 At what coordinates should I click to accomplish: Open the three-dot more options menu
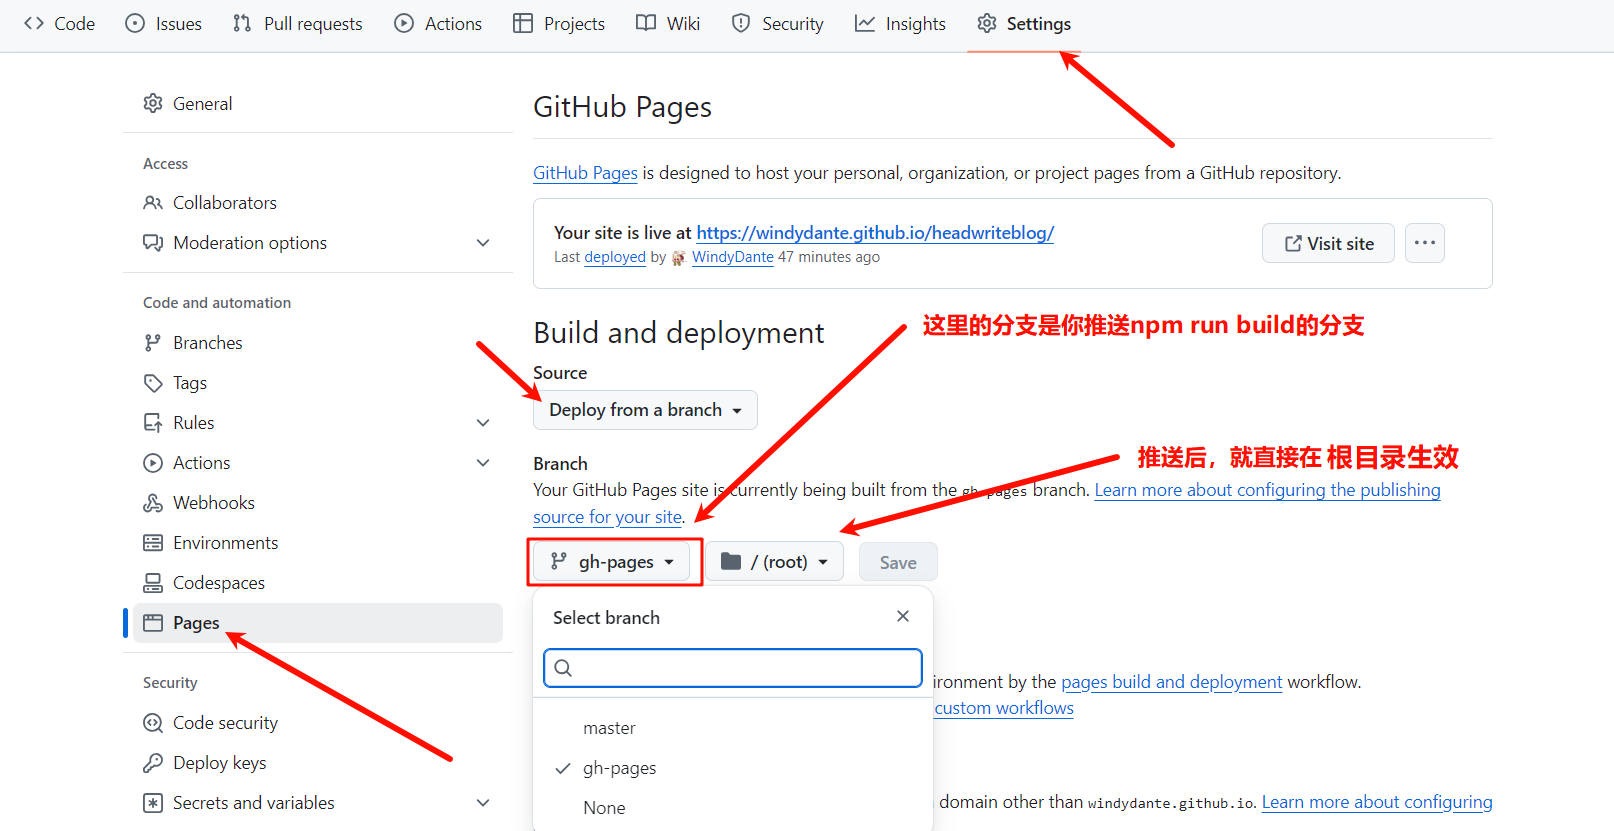click(1425, 243)
